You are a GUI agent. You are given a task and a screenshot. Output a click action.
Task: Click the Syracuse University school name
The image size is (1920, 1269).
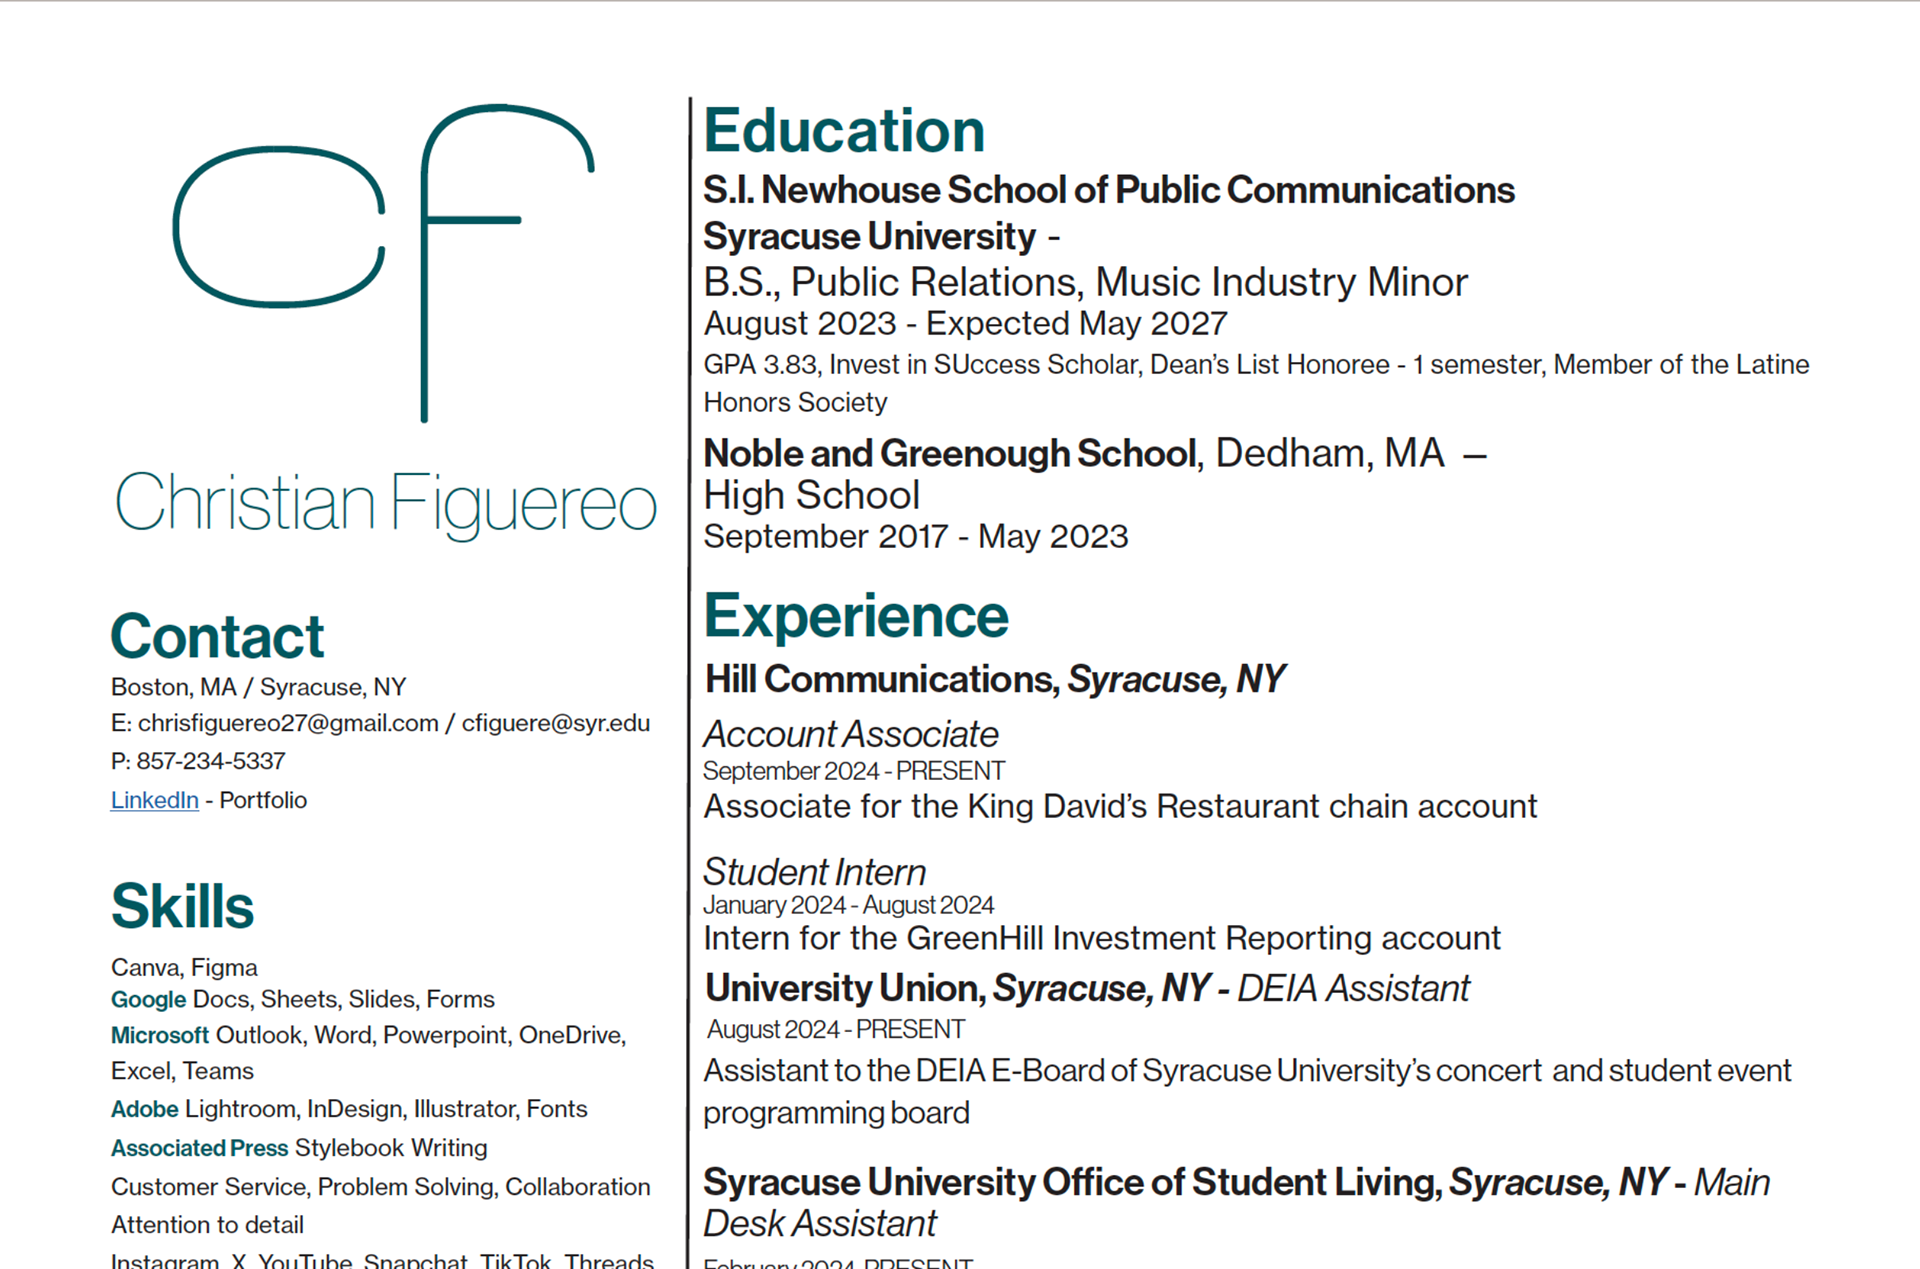click(x=869, y=237)
